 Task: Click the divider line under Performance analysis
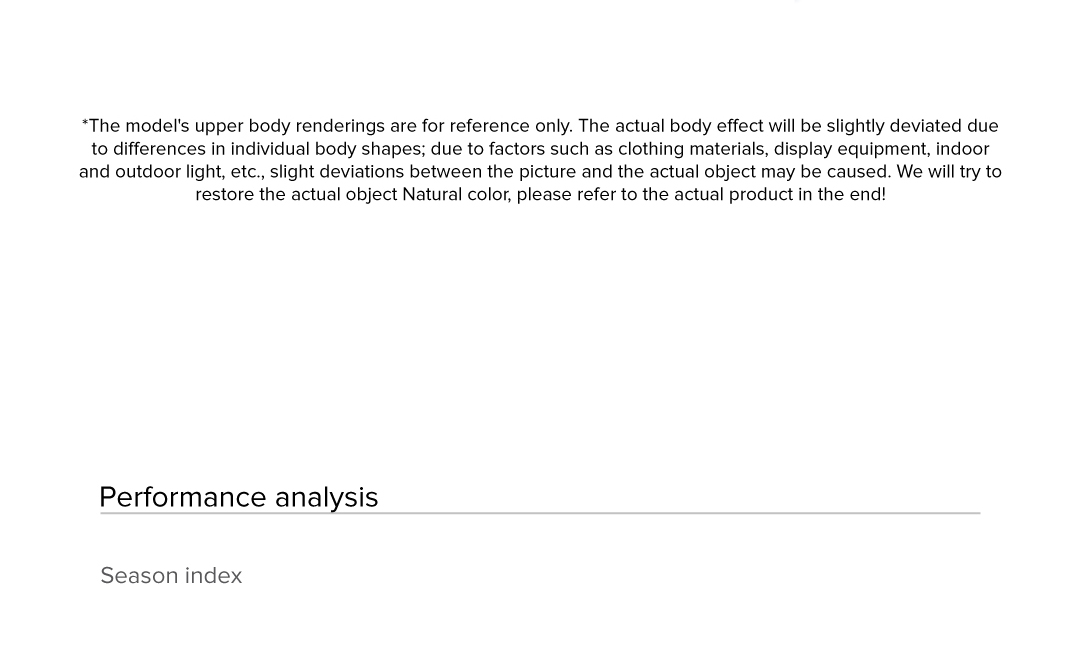tap(540, 513)
